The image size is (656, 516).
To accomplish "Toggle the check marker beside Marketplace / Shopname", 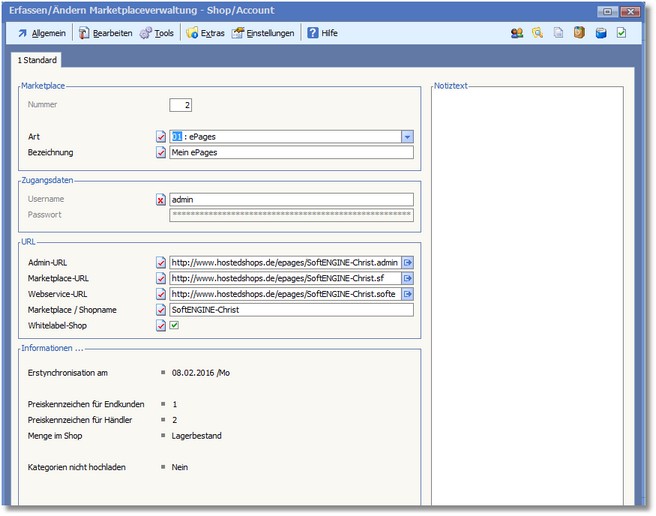I will pos(161,310).
